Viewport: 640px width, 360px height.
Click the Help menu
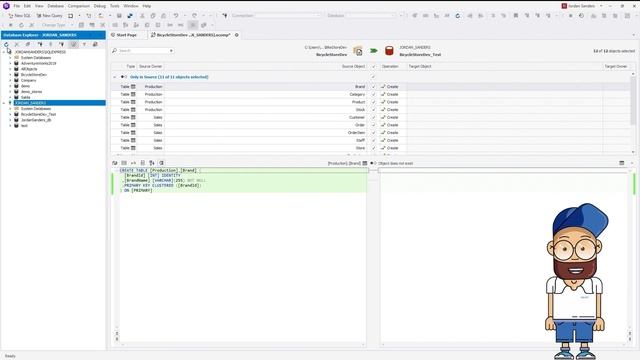click(147, 6)
